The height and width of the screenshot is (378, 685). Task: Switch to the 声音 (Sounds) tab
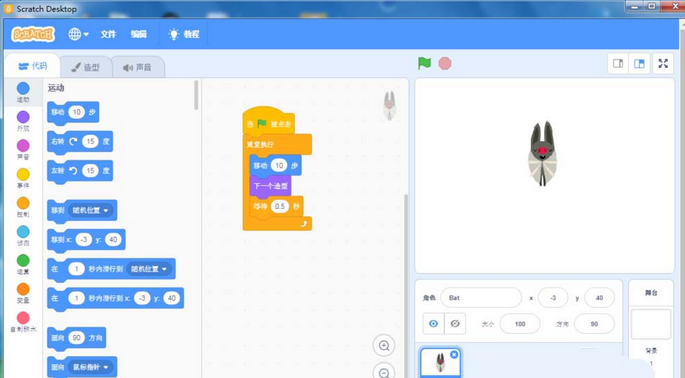tap(138, 67)
